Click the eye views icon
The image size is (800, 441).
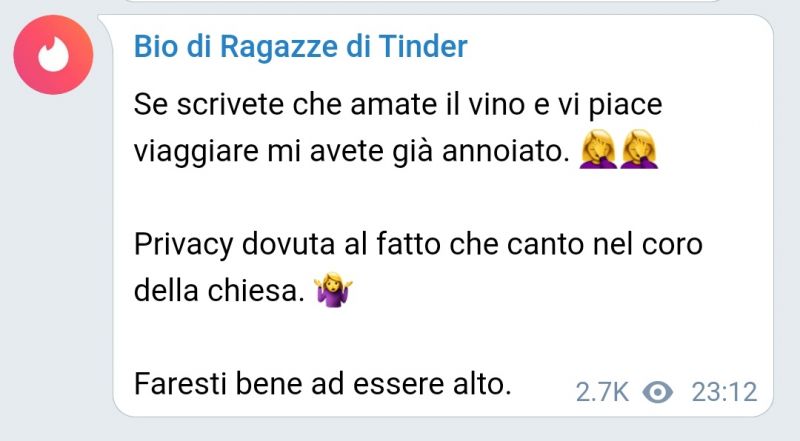tap(658, 393)
